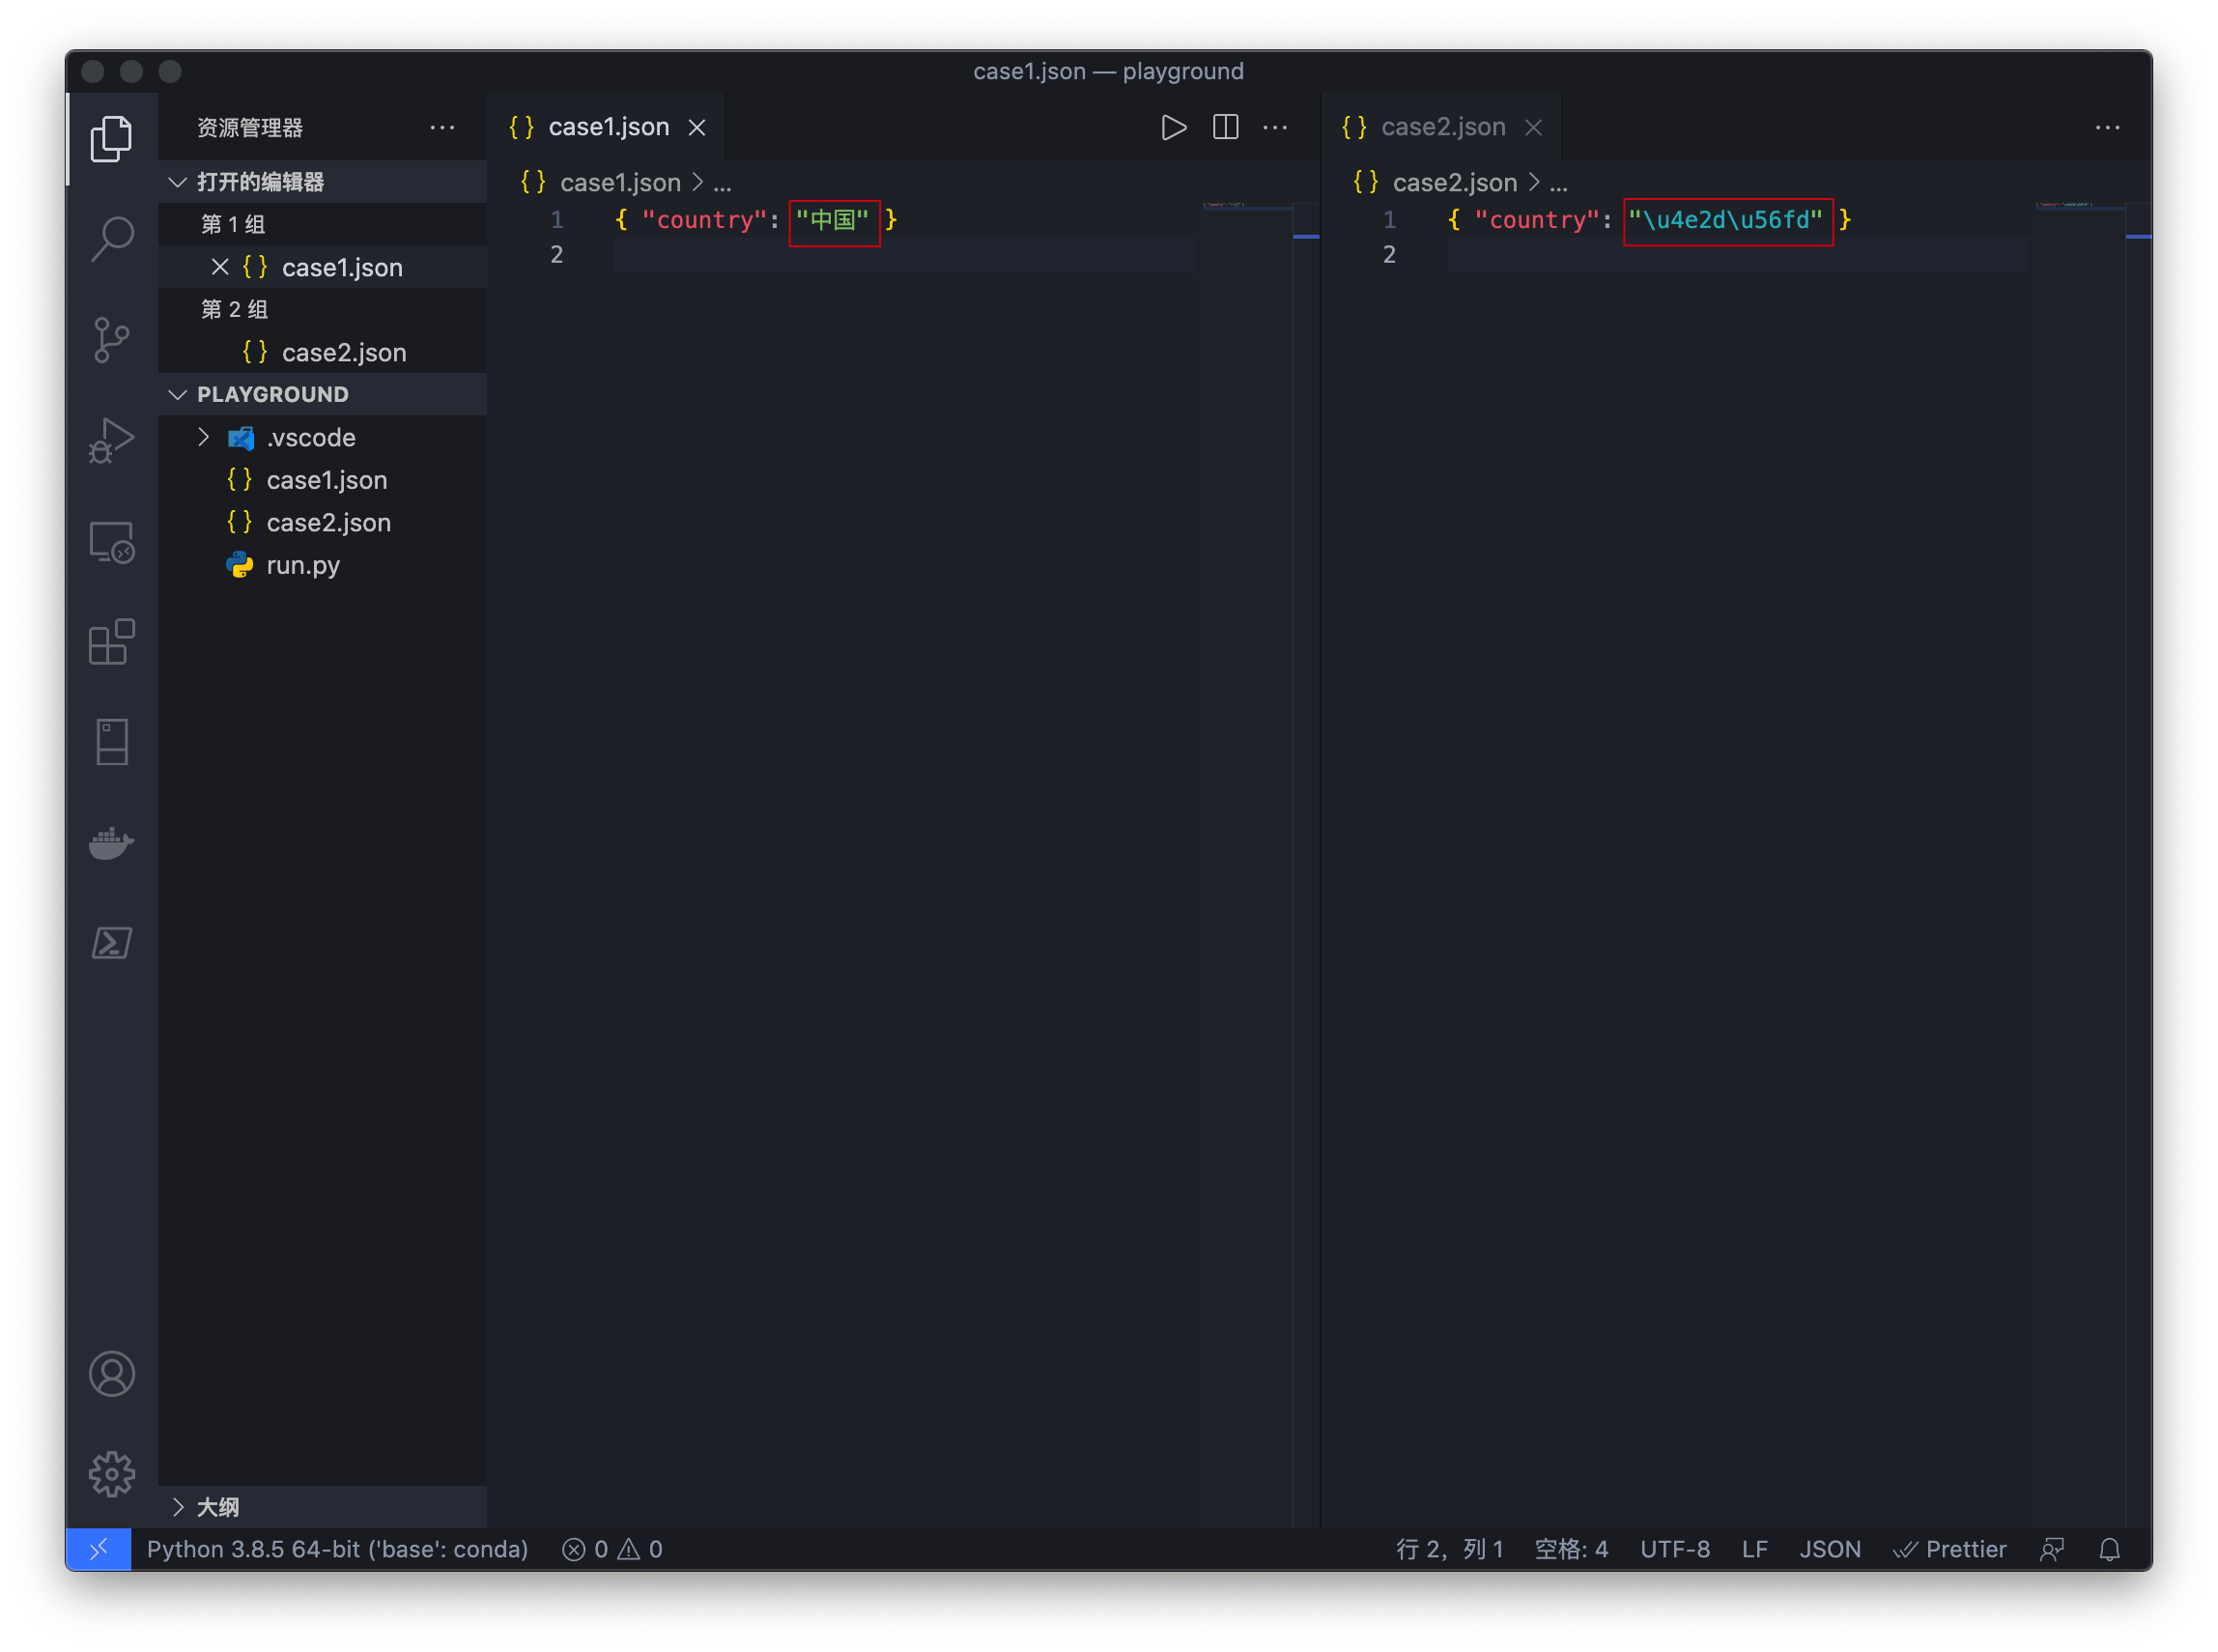2218x1652 pixels.
Task: Split the editor to the right
Action: (1225, 127)
